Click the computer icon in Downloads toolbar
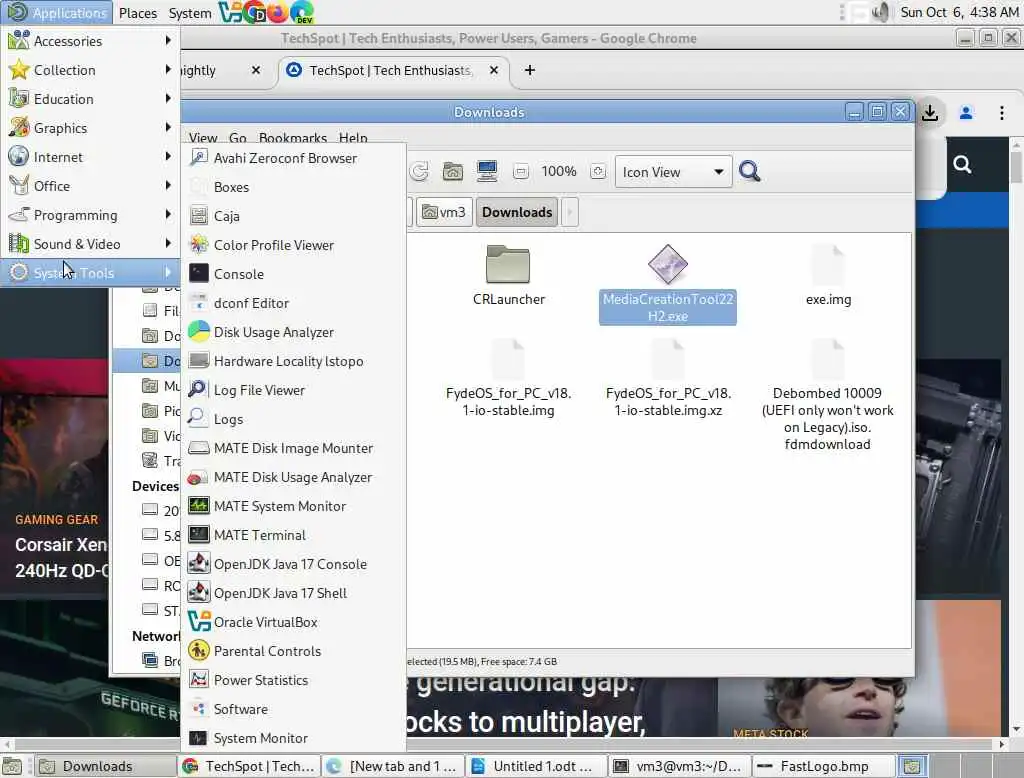 point(487,171)
